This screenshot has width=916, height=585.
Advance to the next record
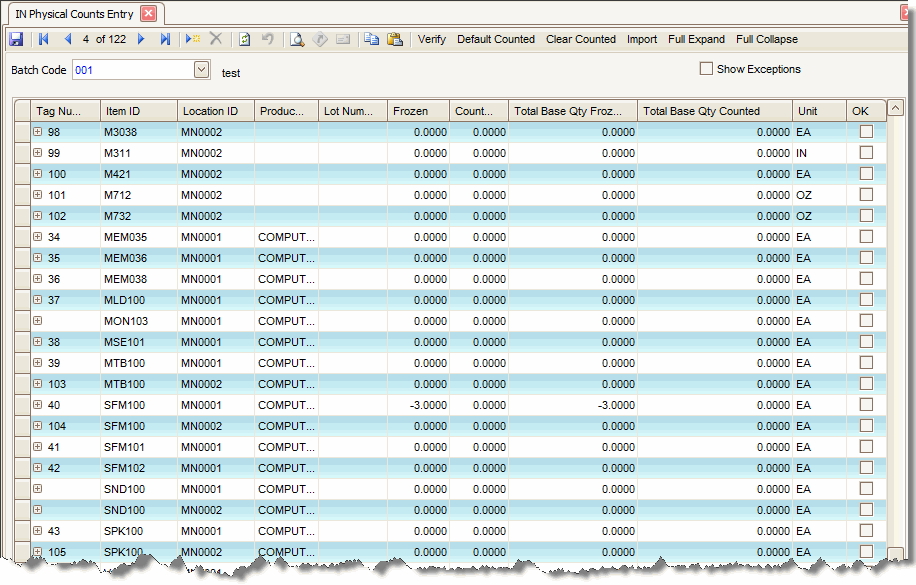141,39
